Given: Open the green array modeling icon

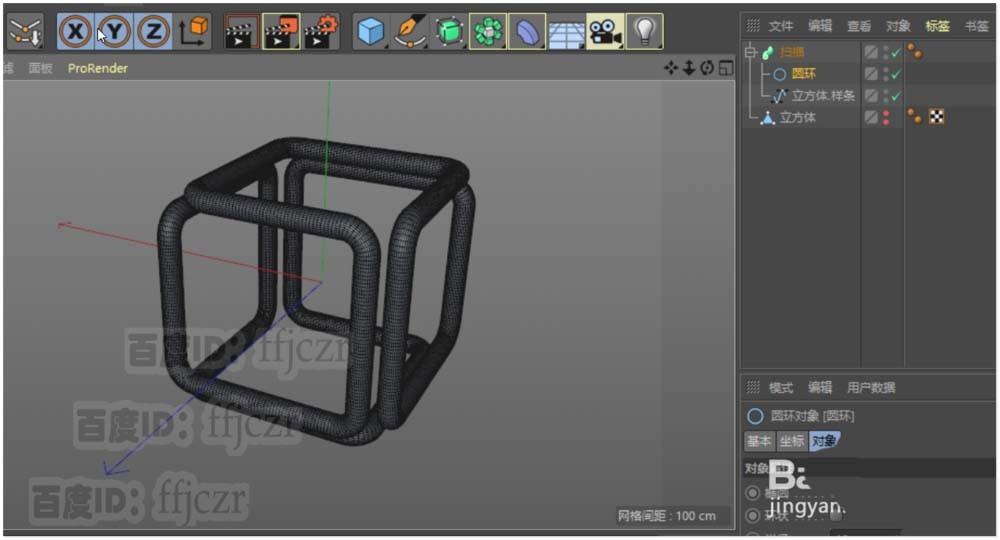Looking at the screenshot, I should [488, 31].
